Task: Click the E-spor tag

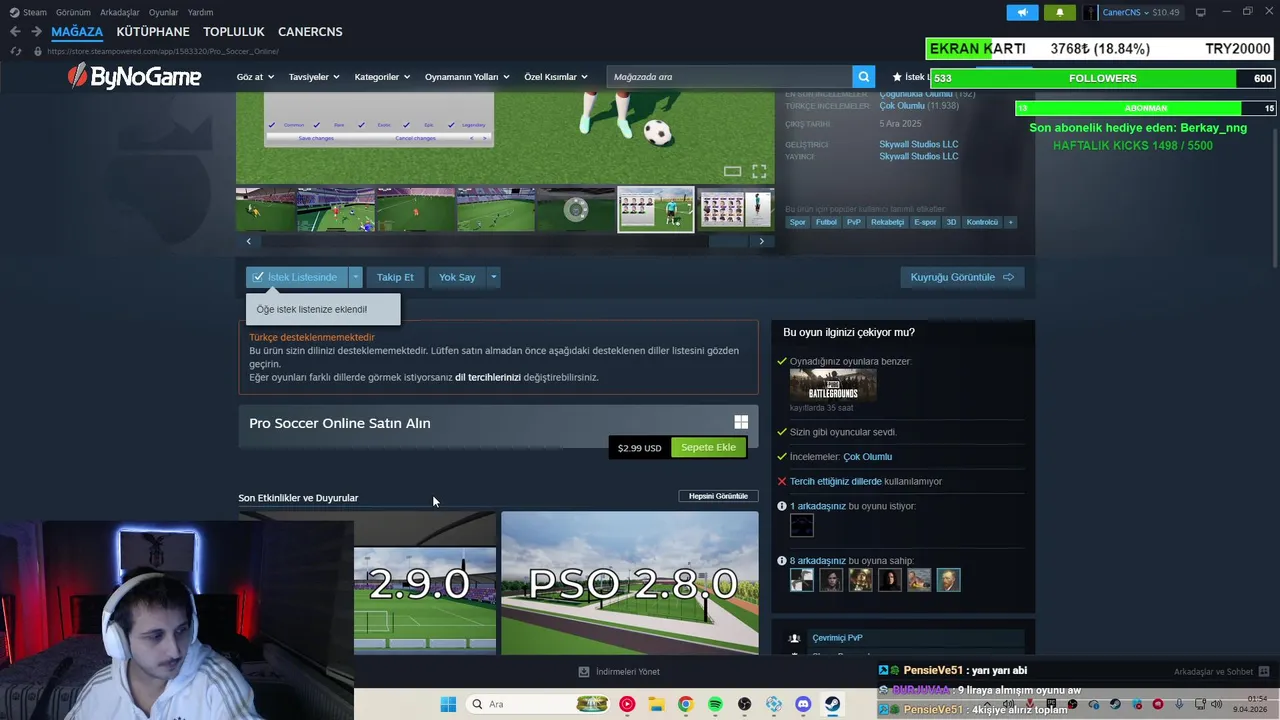Action: [925, 222]
